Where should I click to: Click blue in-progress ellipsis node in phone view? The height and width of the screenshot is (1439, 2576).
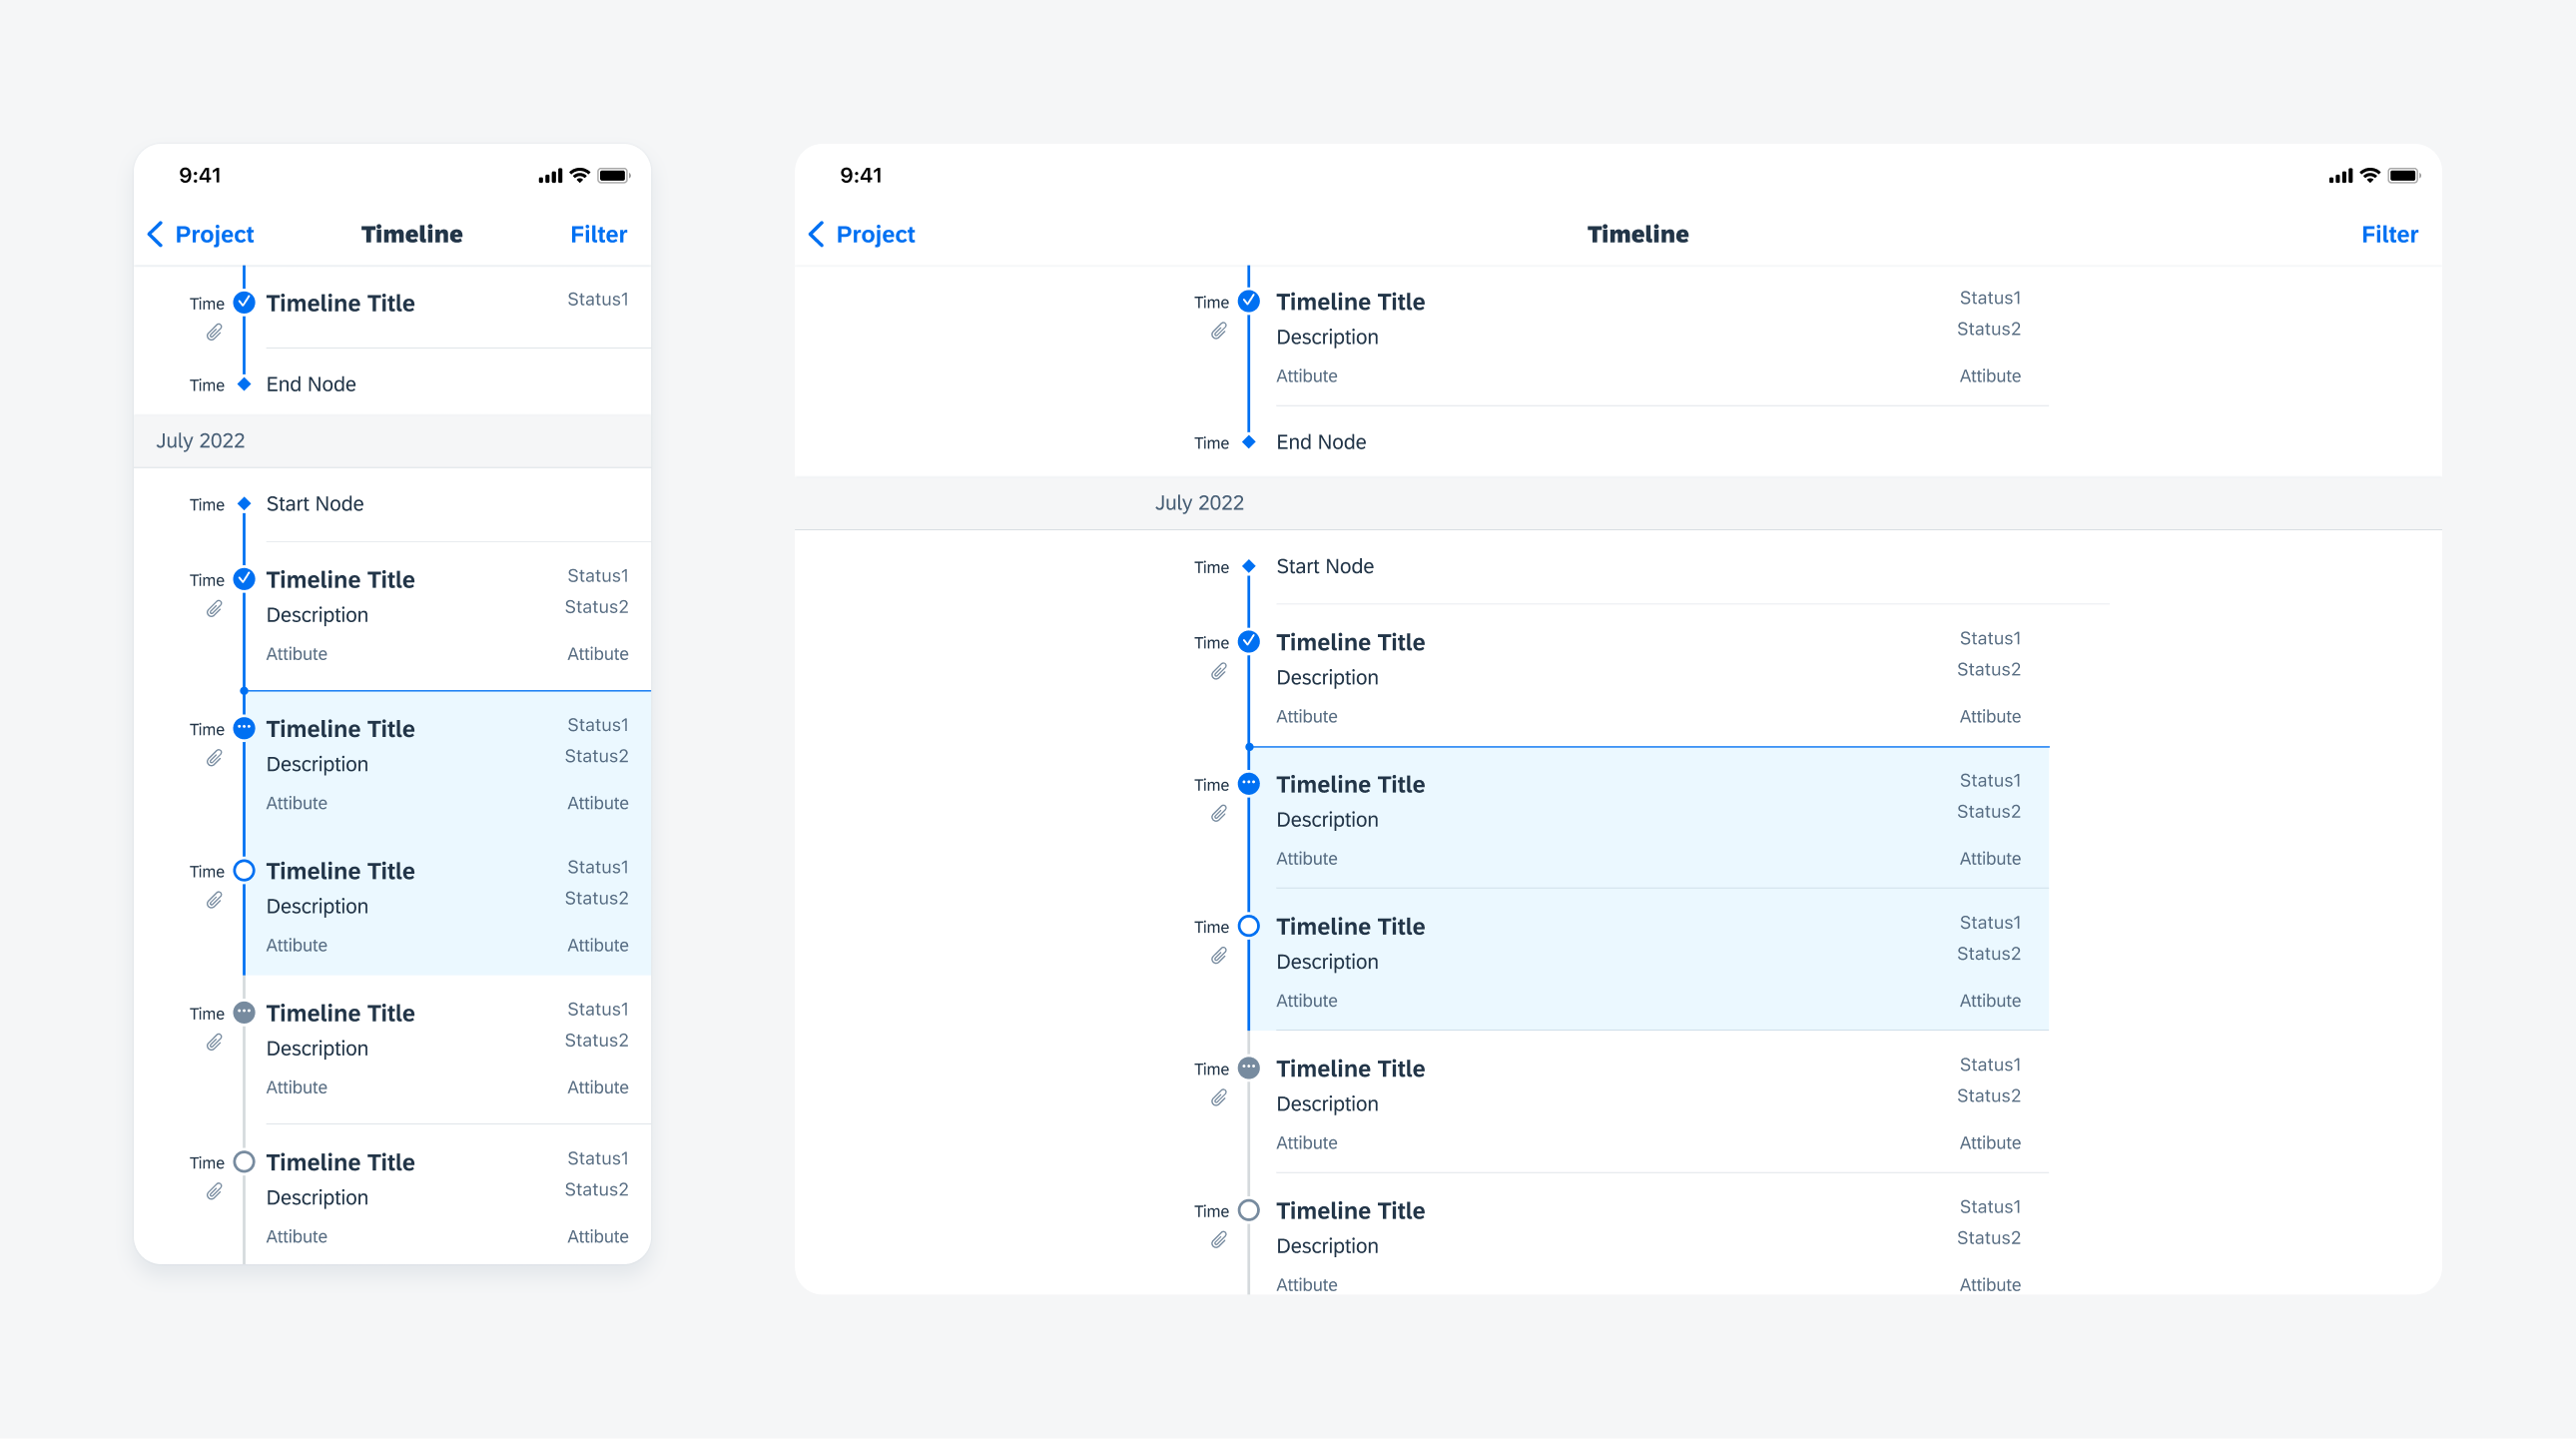click(x=244, y=728)
